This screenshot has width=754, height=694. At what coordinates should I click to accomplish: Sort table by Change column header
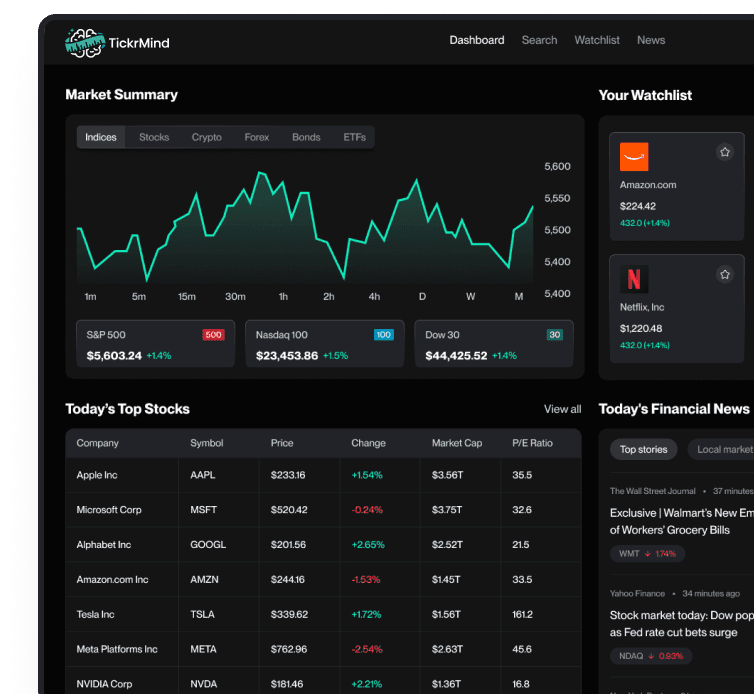pos(368,443)
